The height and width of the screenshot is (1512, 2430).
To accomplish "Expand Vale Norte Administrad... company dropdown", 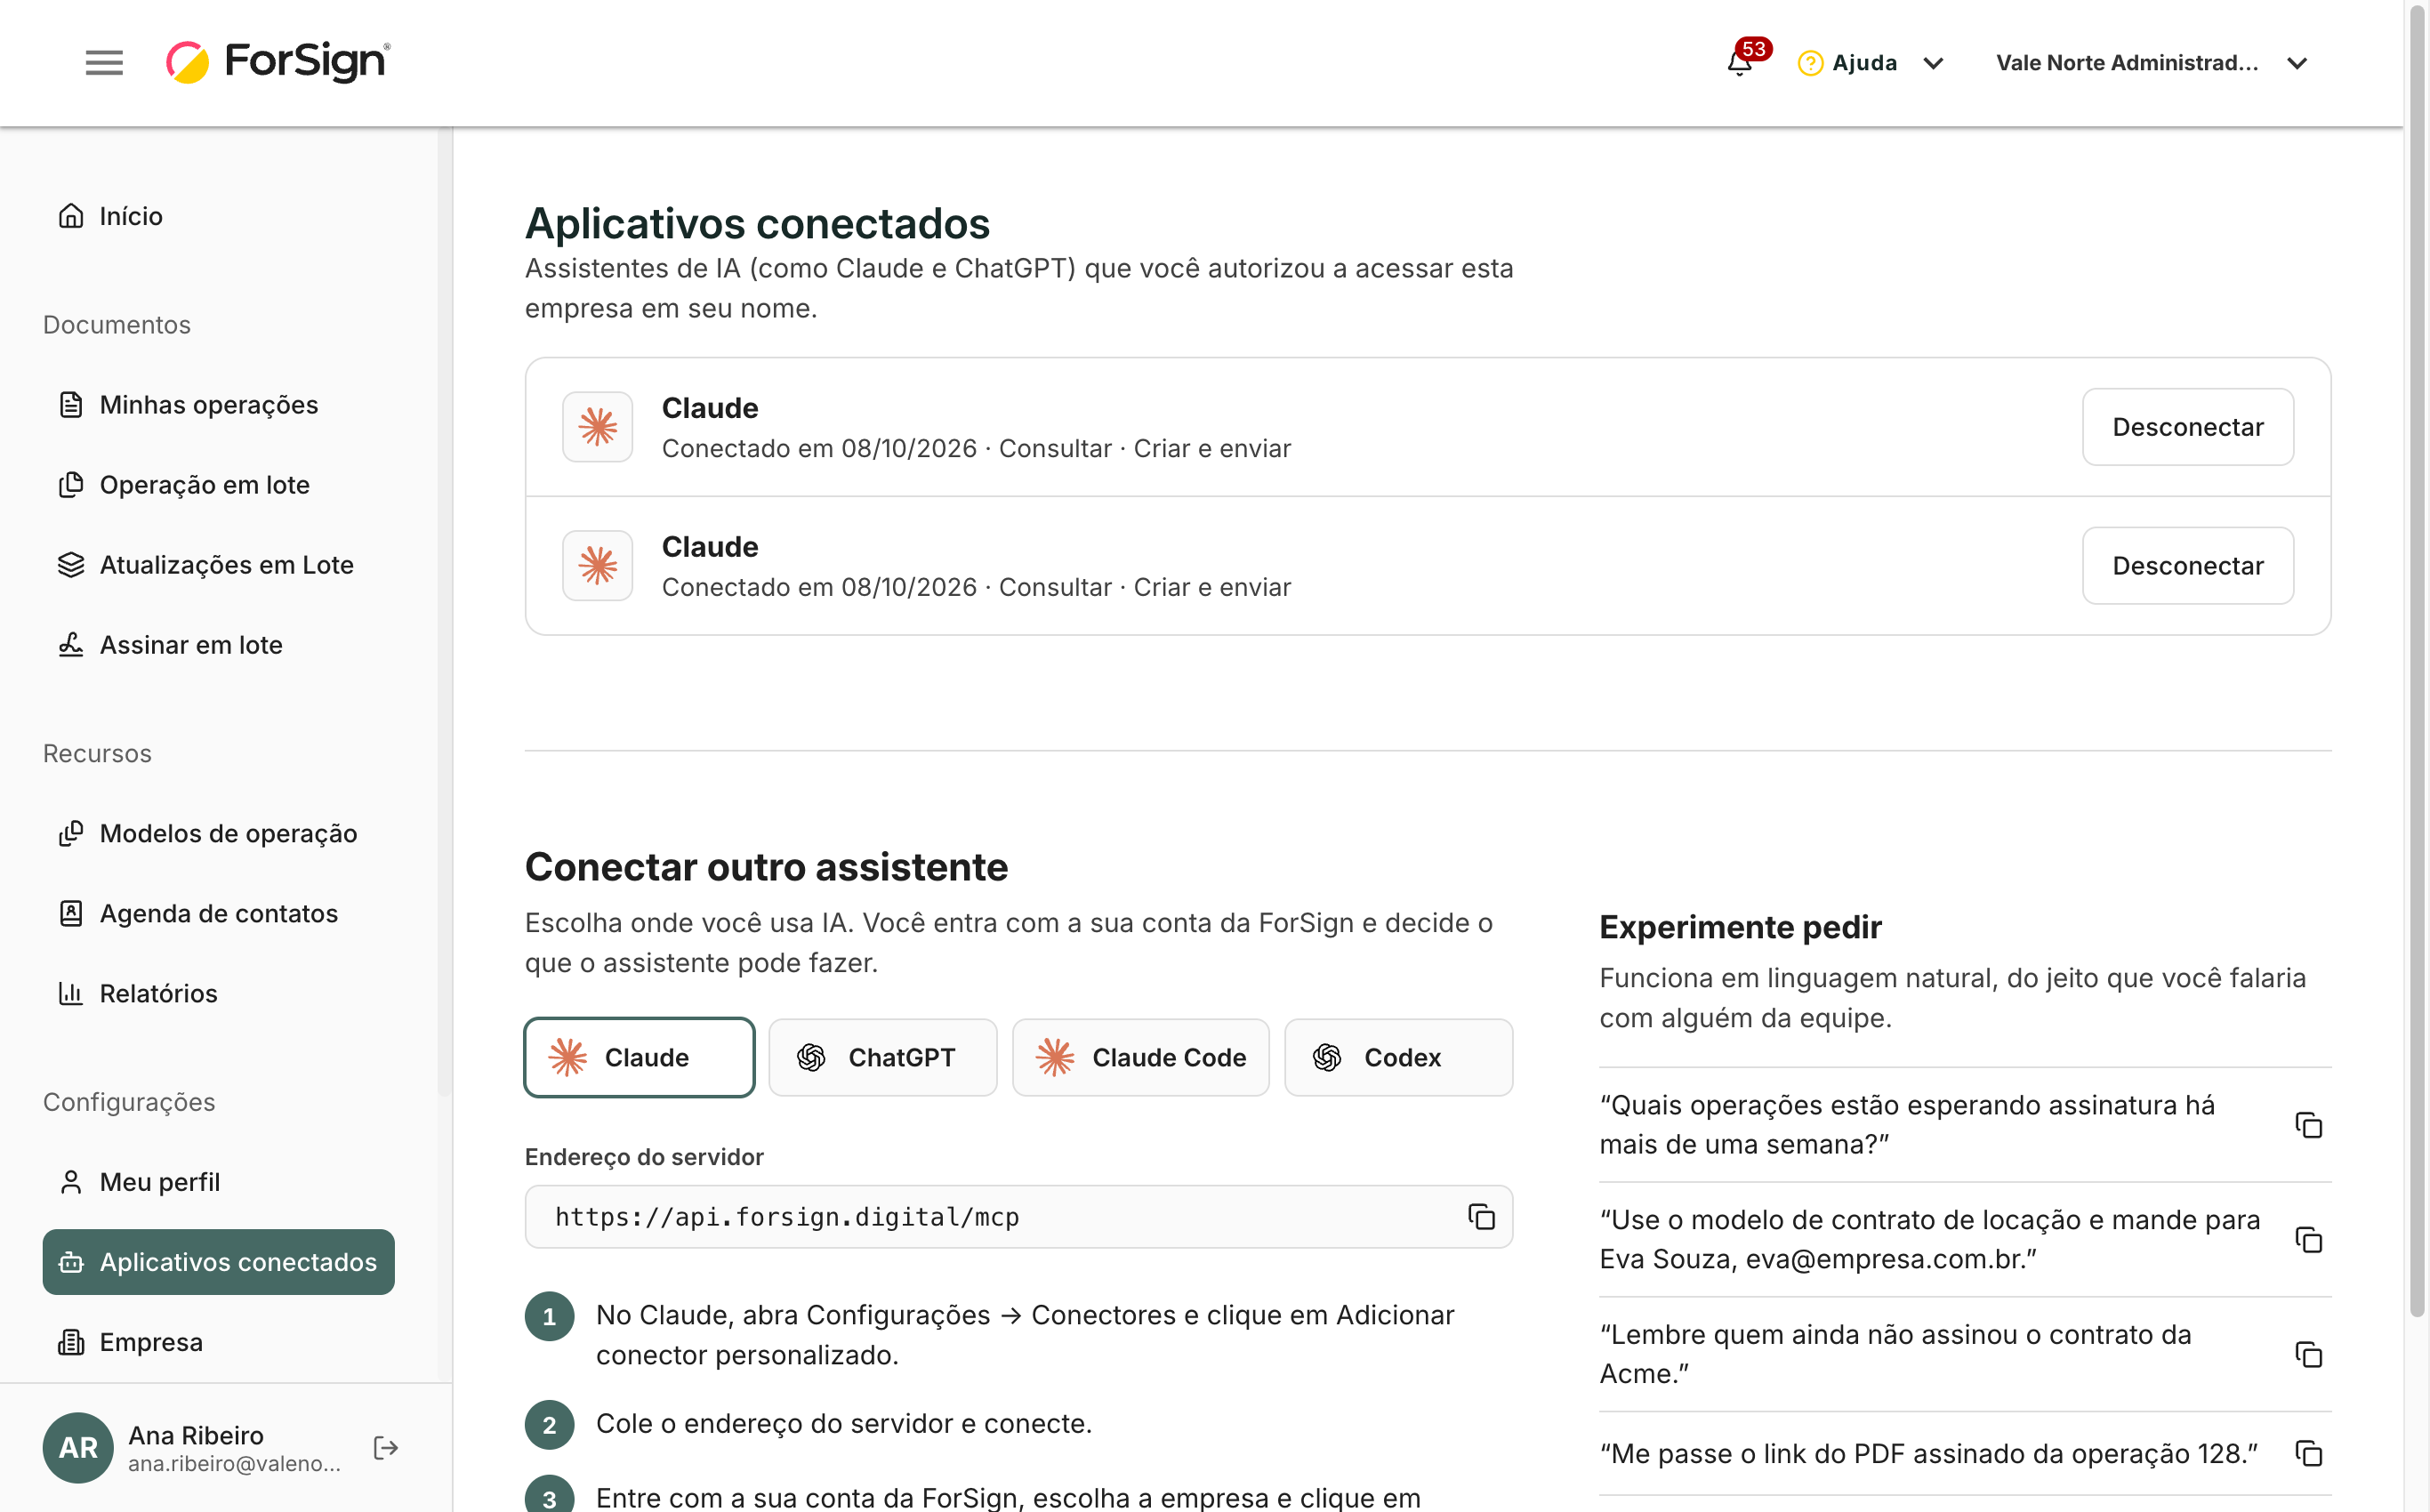I will coord(2151,63).
